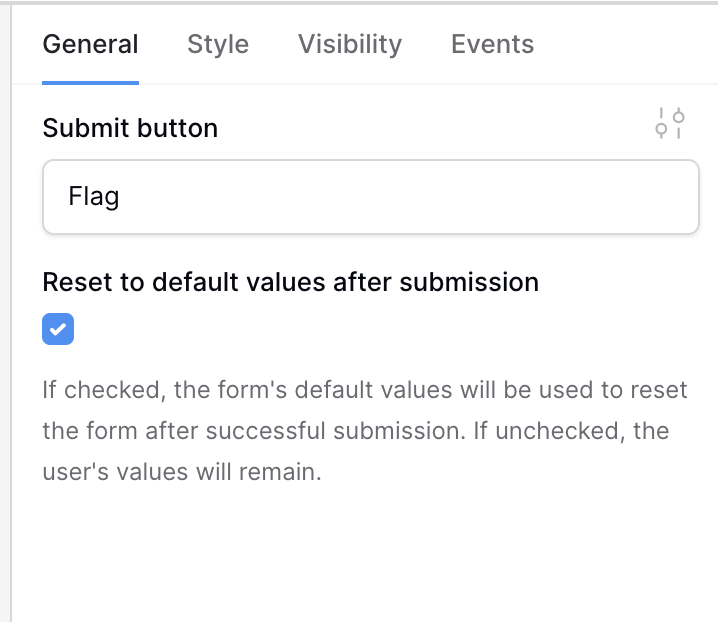Image resolution: width=718 pixels, height=622 pixels.
Task: Switch to the Style tab
Action: coord(218,44)
